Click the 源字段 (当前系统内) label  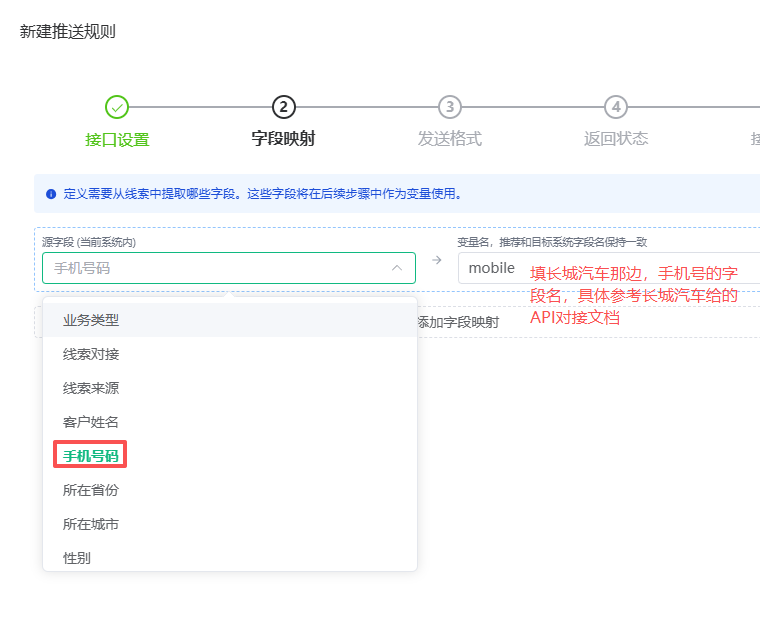tap(89, 242)
